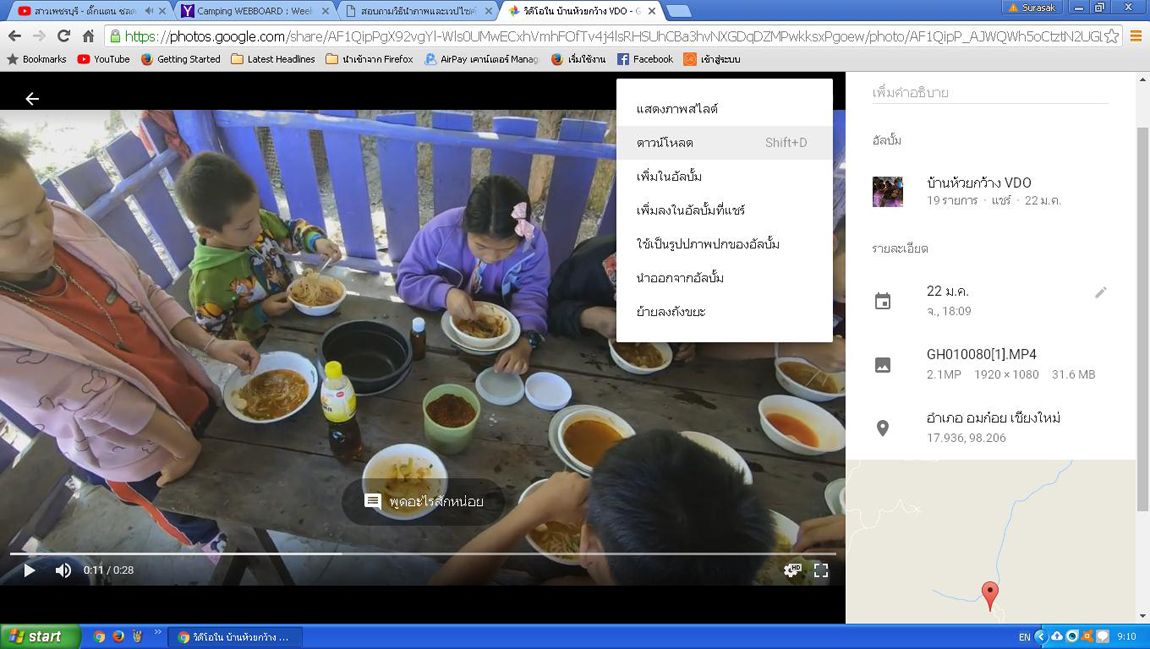Launch Firefox from quick launch
Screen dimensions: 1150x649
click(x=118, y=637)
